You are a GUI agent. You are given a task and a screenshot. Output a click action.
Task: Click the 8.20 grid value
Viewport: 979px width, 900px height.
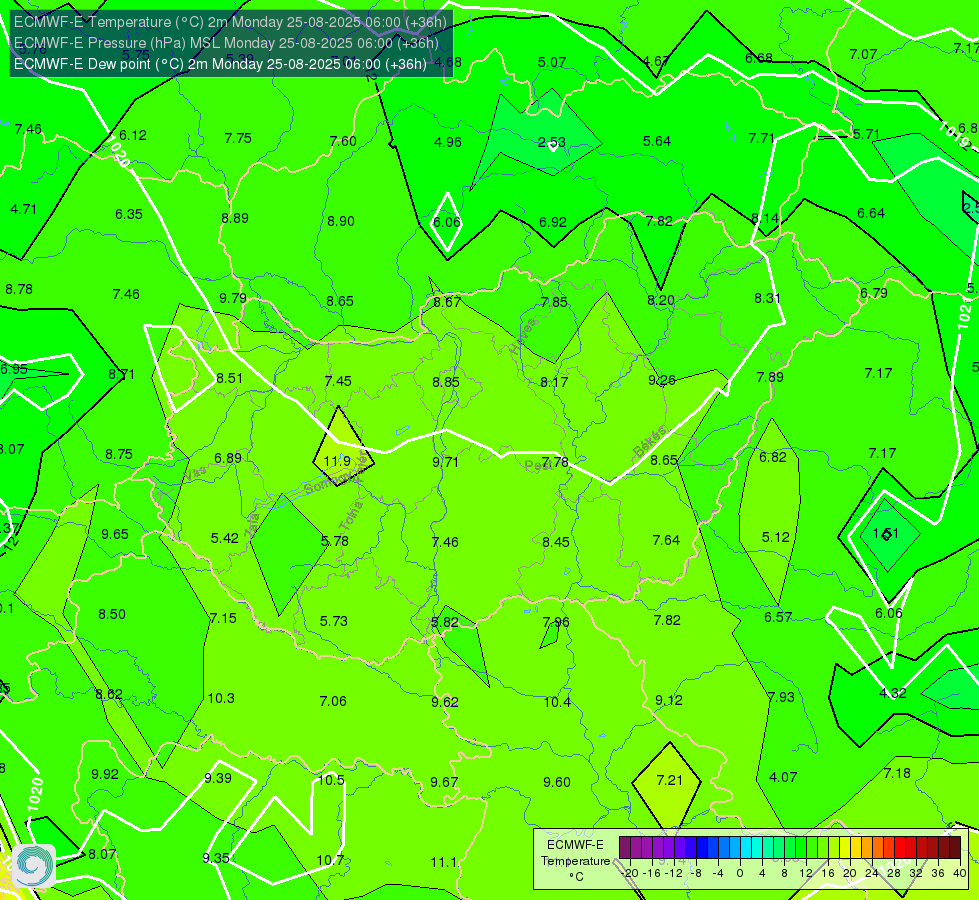[x=661, y=300]
